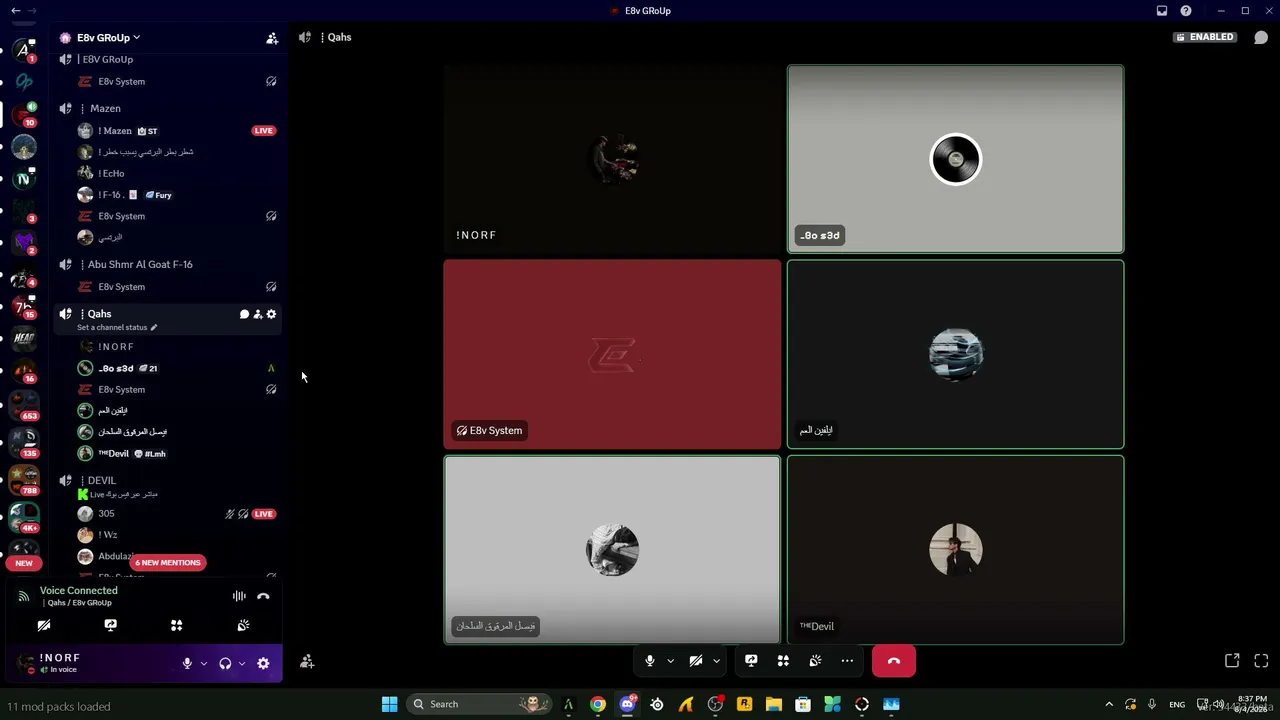Disconnect with the red hang-up button
The width and height of the screenshot is (1280, 720).
click(x=894, y=661)
